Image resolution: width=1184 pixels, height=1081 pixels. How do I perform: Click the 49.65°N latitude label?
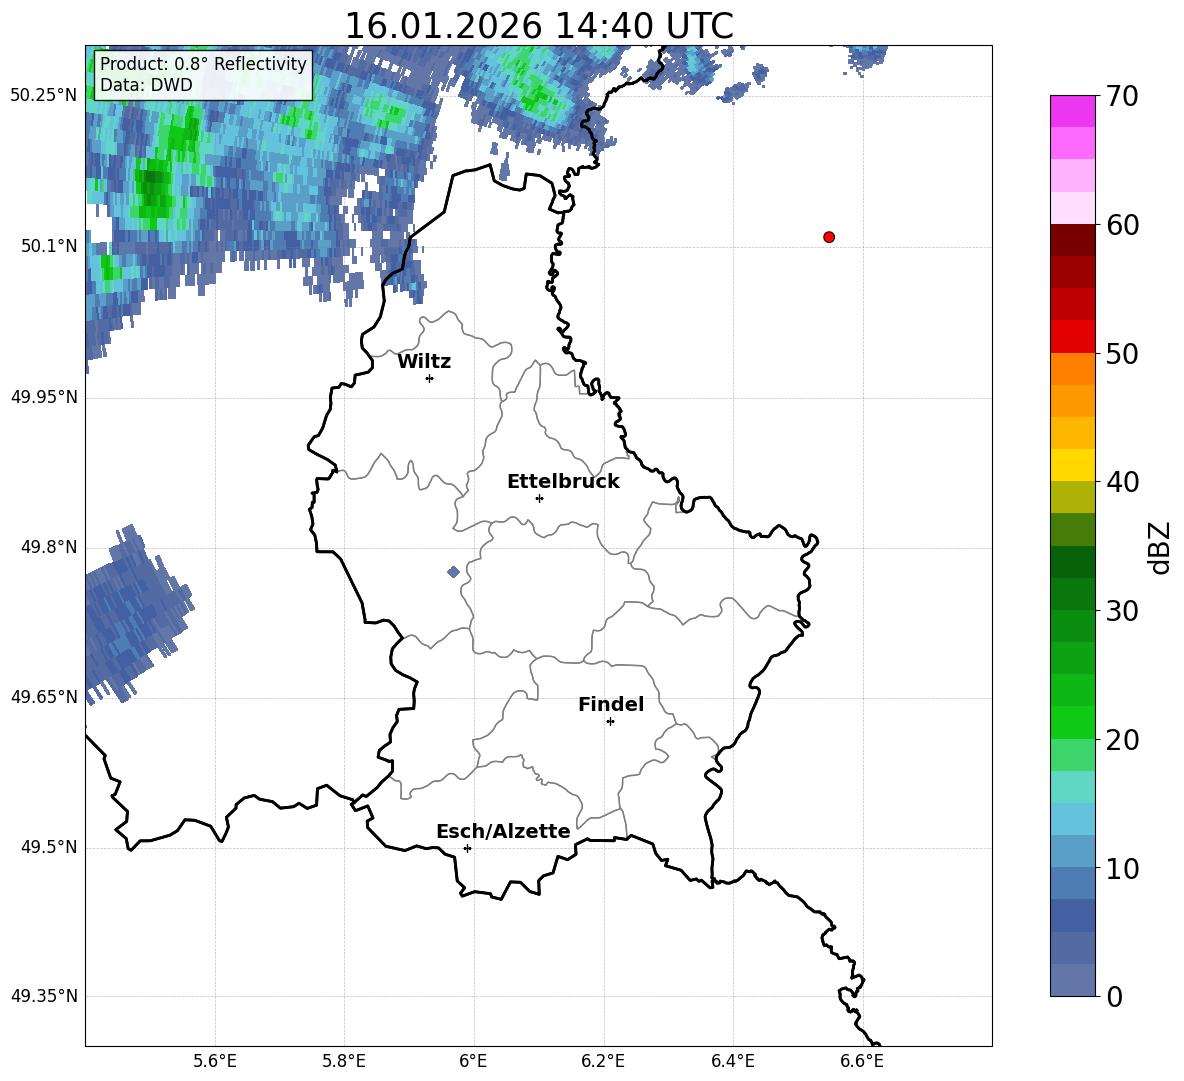44,697
